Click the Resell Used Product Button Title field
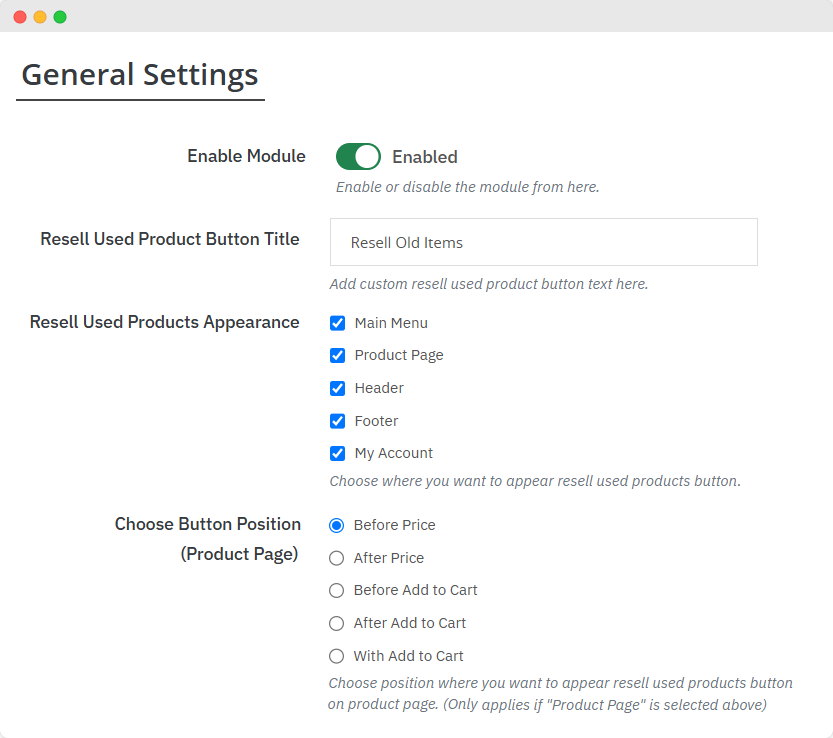 [x=543, y=242]
